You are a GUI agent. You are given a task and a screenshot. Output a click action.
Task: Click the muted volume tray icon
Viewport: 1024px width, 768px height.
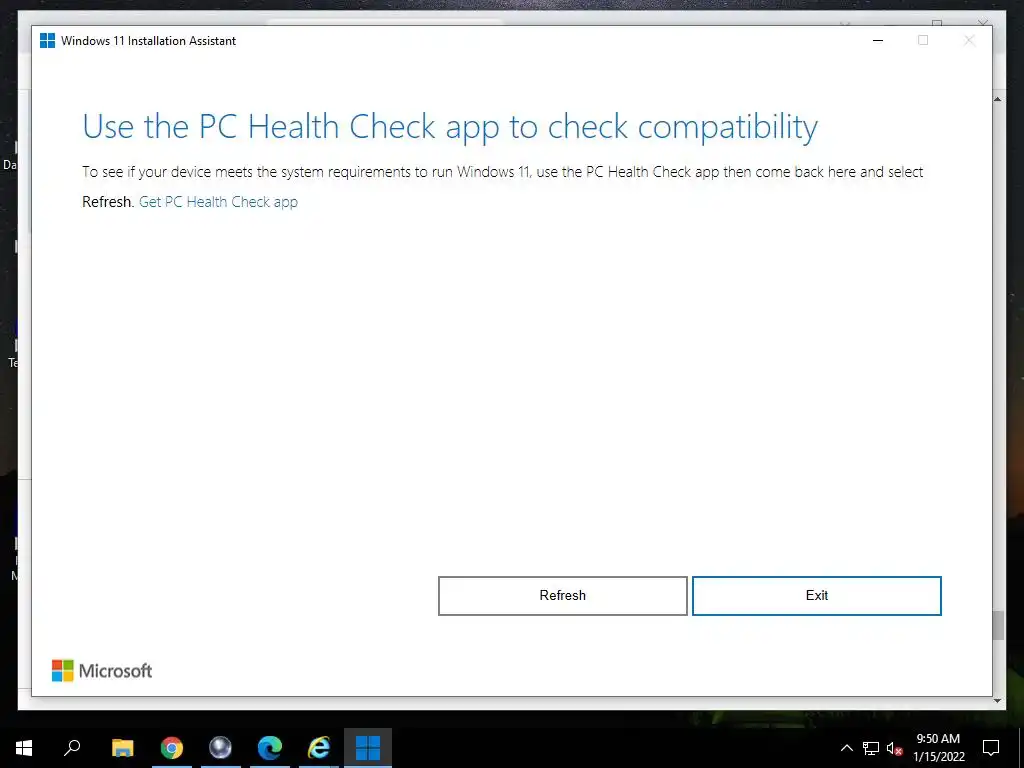[895, 748]
